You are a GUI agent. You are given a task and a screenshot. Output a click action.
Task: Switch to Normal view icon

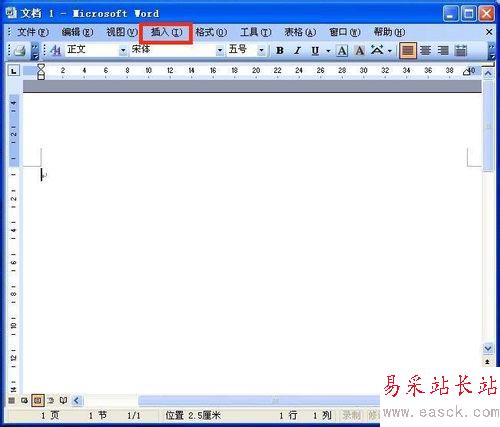12,400
